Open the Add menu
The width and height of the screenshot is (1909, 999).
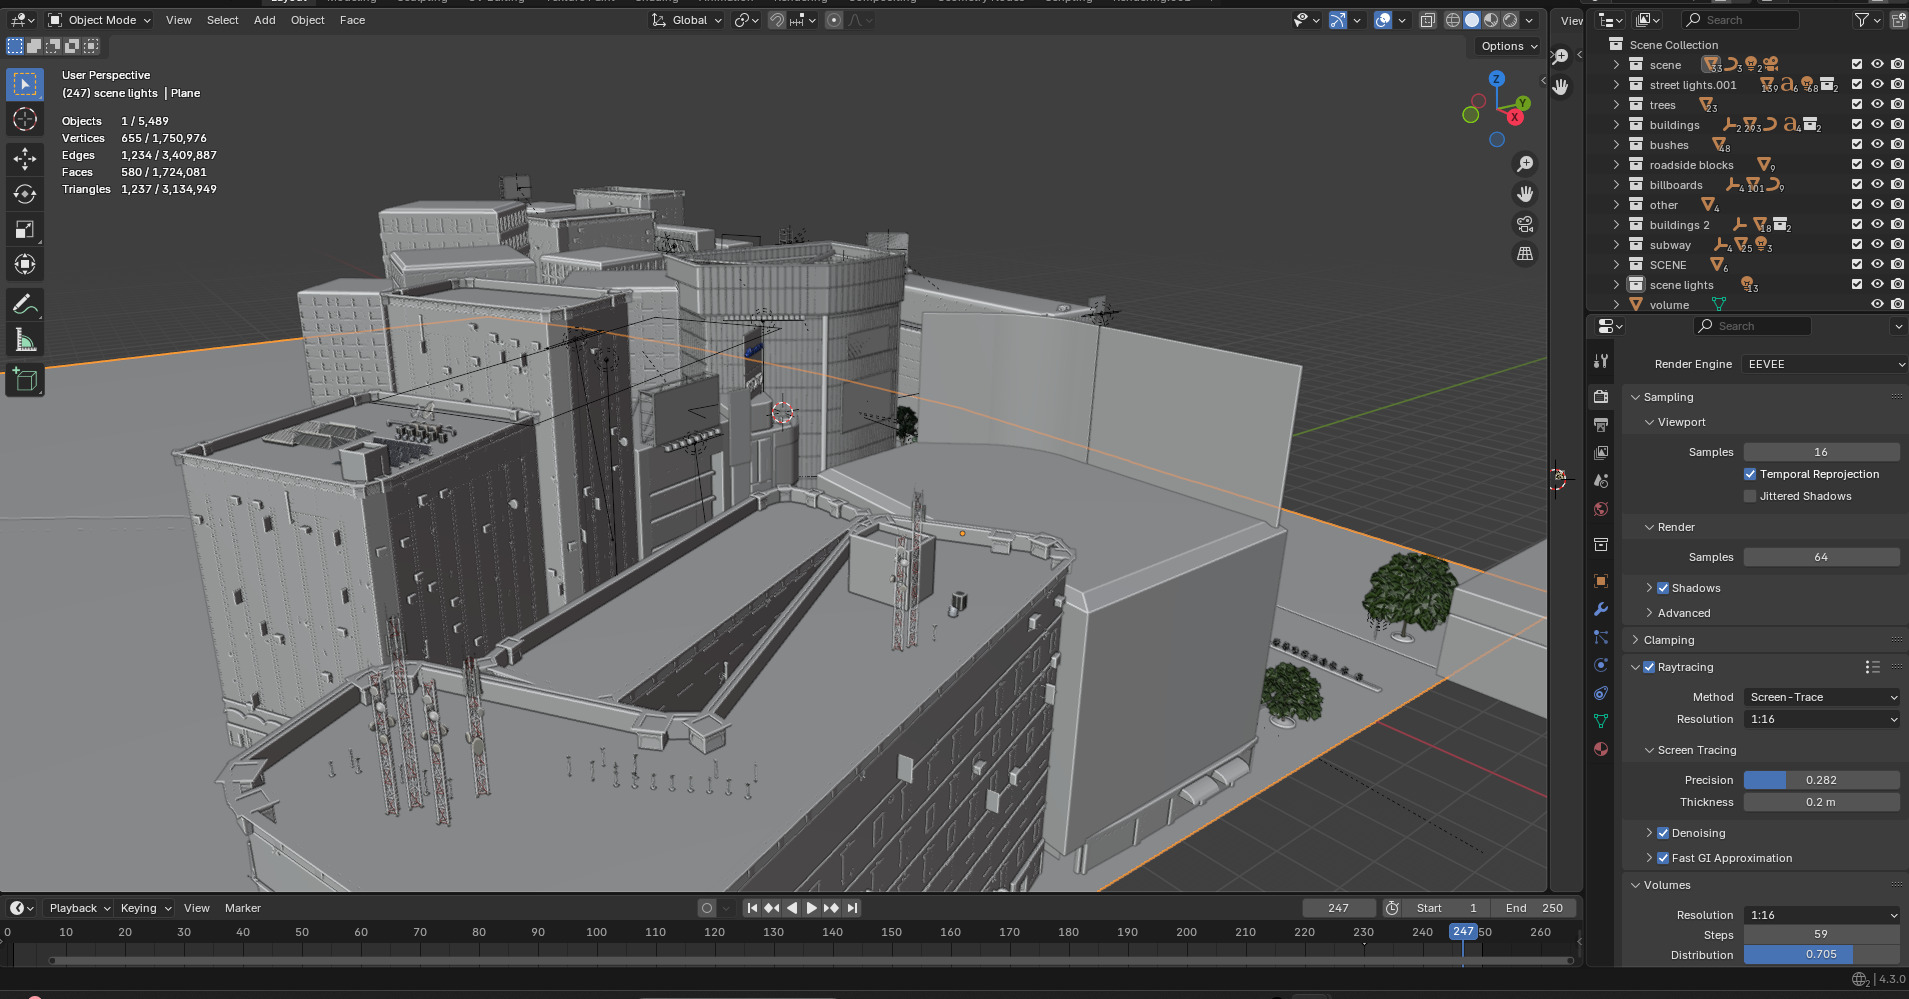[x=265, y=20]
